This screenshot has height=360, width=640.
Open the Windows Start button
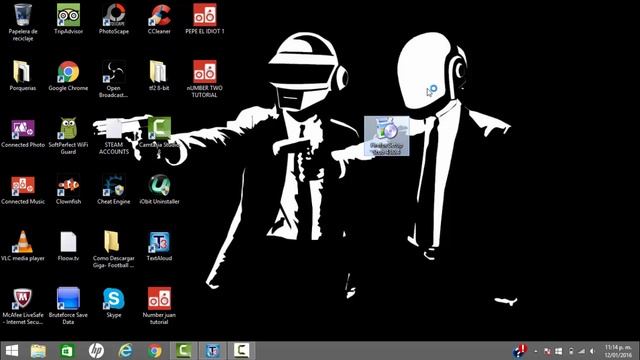point(12,351)
